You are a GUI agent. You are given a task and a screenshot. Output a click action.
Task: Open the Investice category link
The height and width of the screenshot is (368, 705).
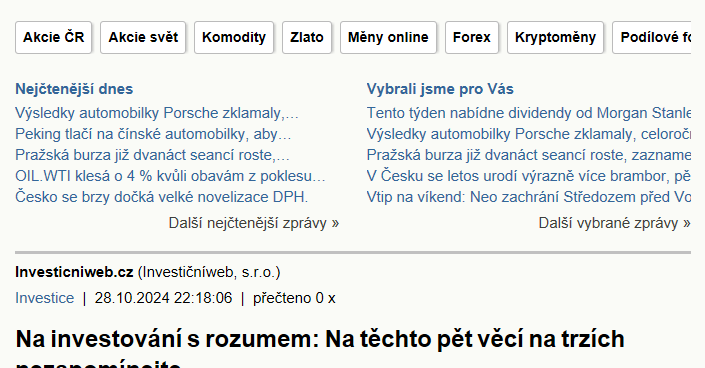[x=45, y=298]
